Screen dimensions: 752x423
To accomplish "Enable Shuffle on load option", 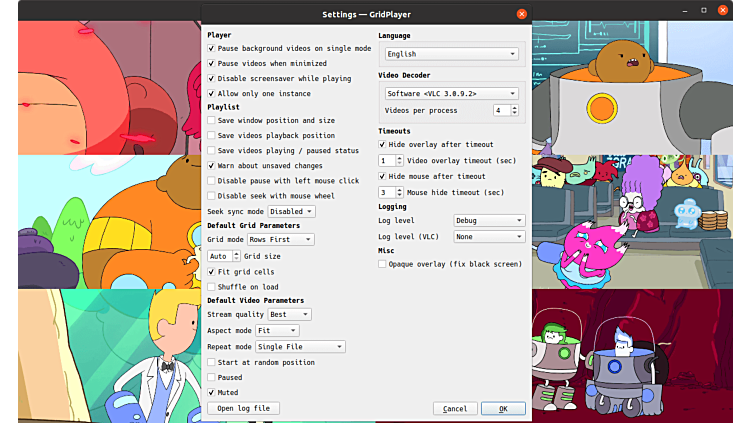I will (212, 286).
